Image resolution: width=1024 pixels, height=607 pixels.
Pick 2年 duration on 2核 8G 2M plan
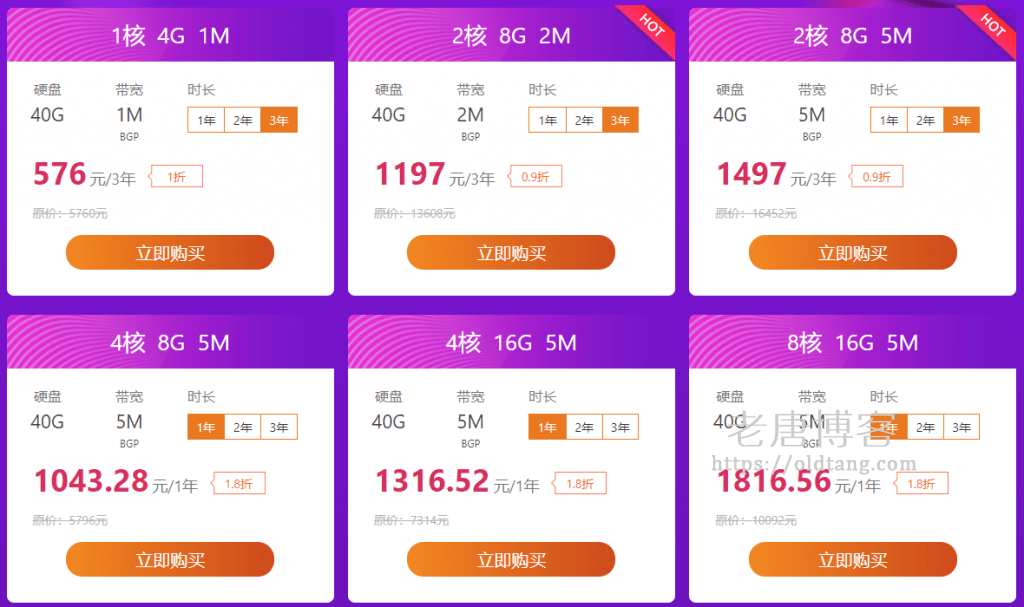point(584,120)
